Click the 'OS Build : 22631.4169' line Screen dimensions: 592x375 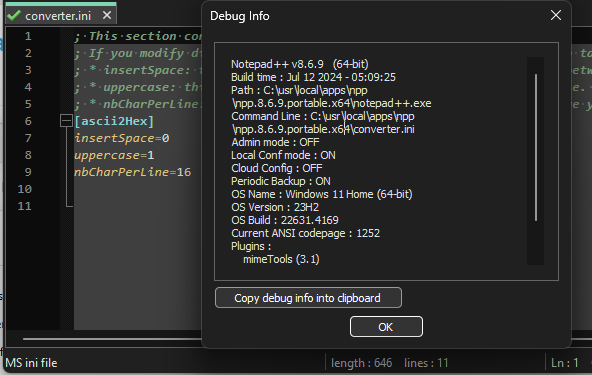285,220
